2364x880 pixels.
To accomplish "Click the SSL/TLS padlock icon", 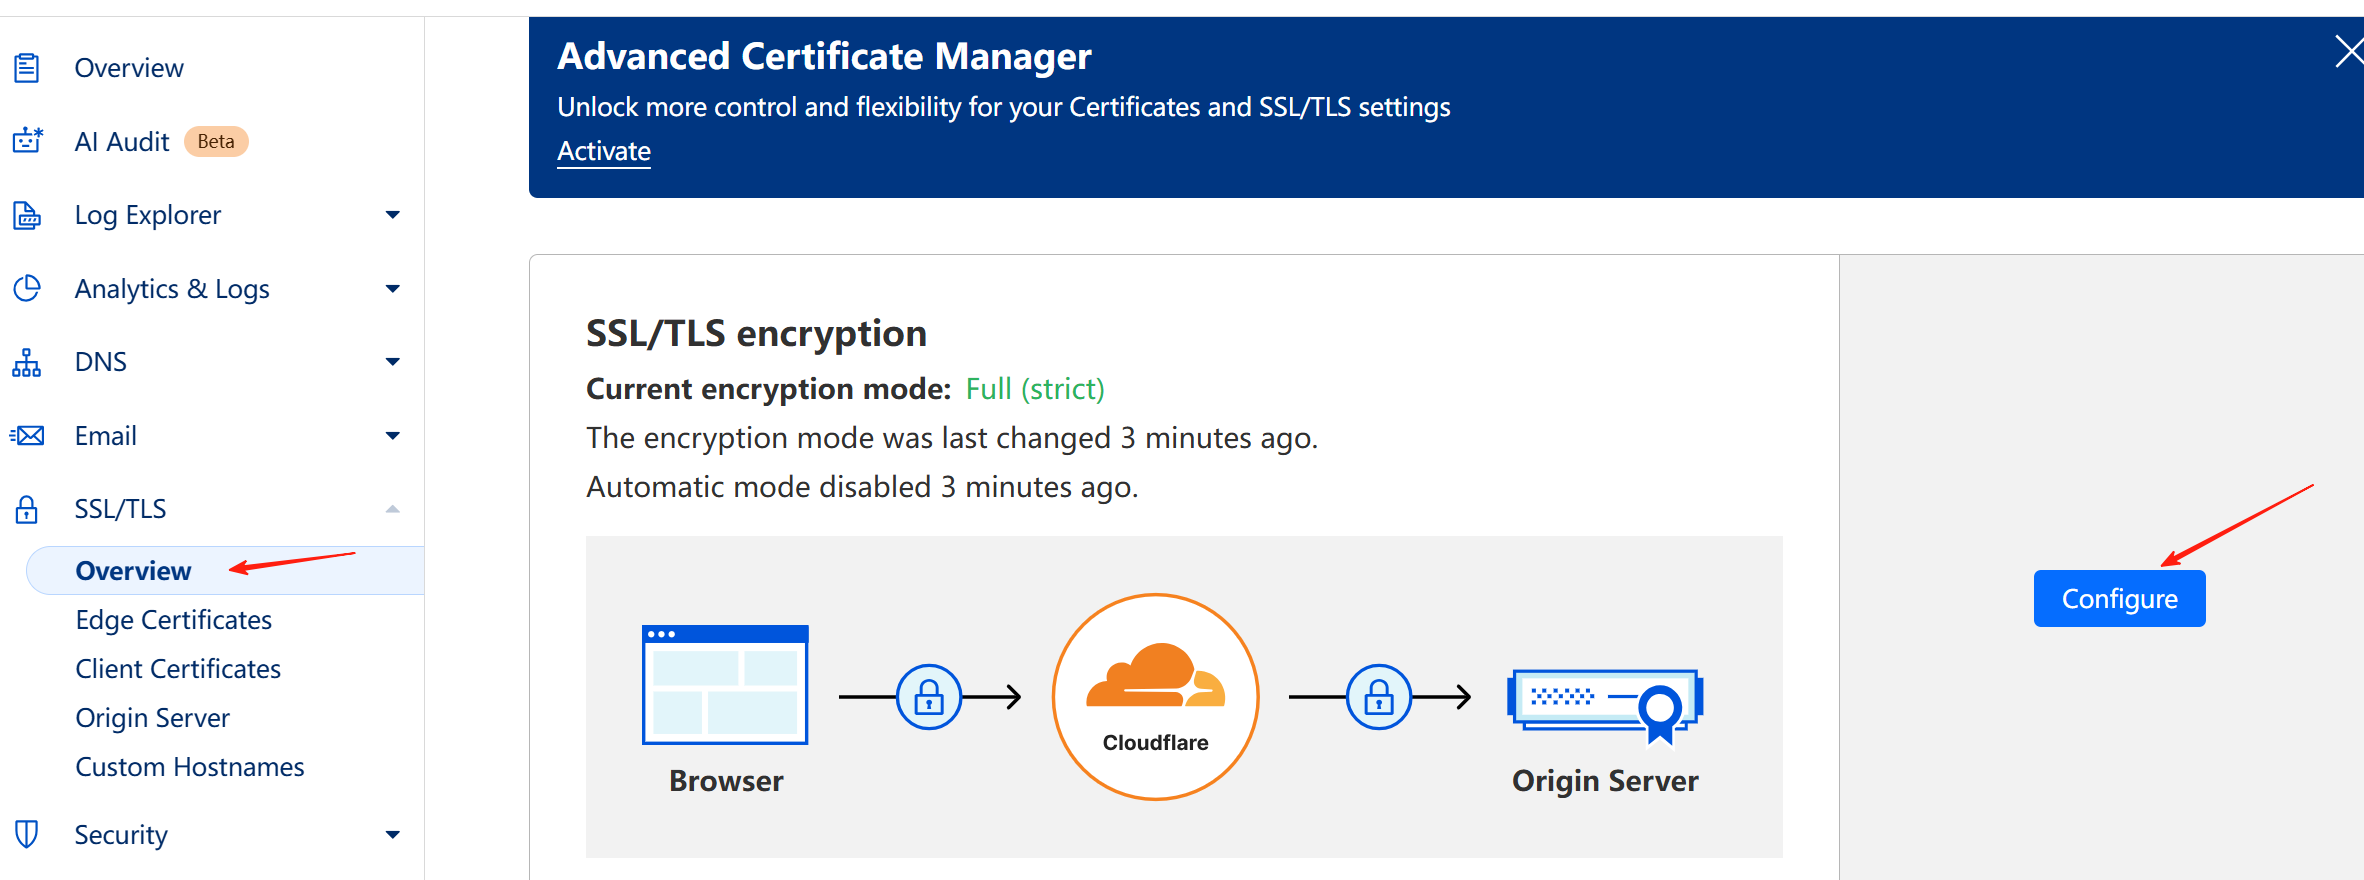I will coord(27,509).
